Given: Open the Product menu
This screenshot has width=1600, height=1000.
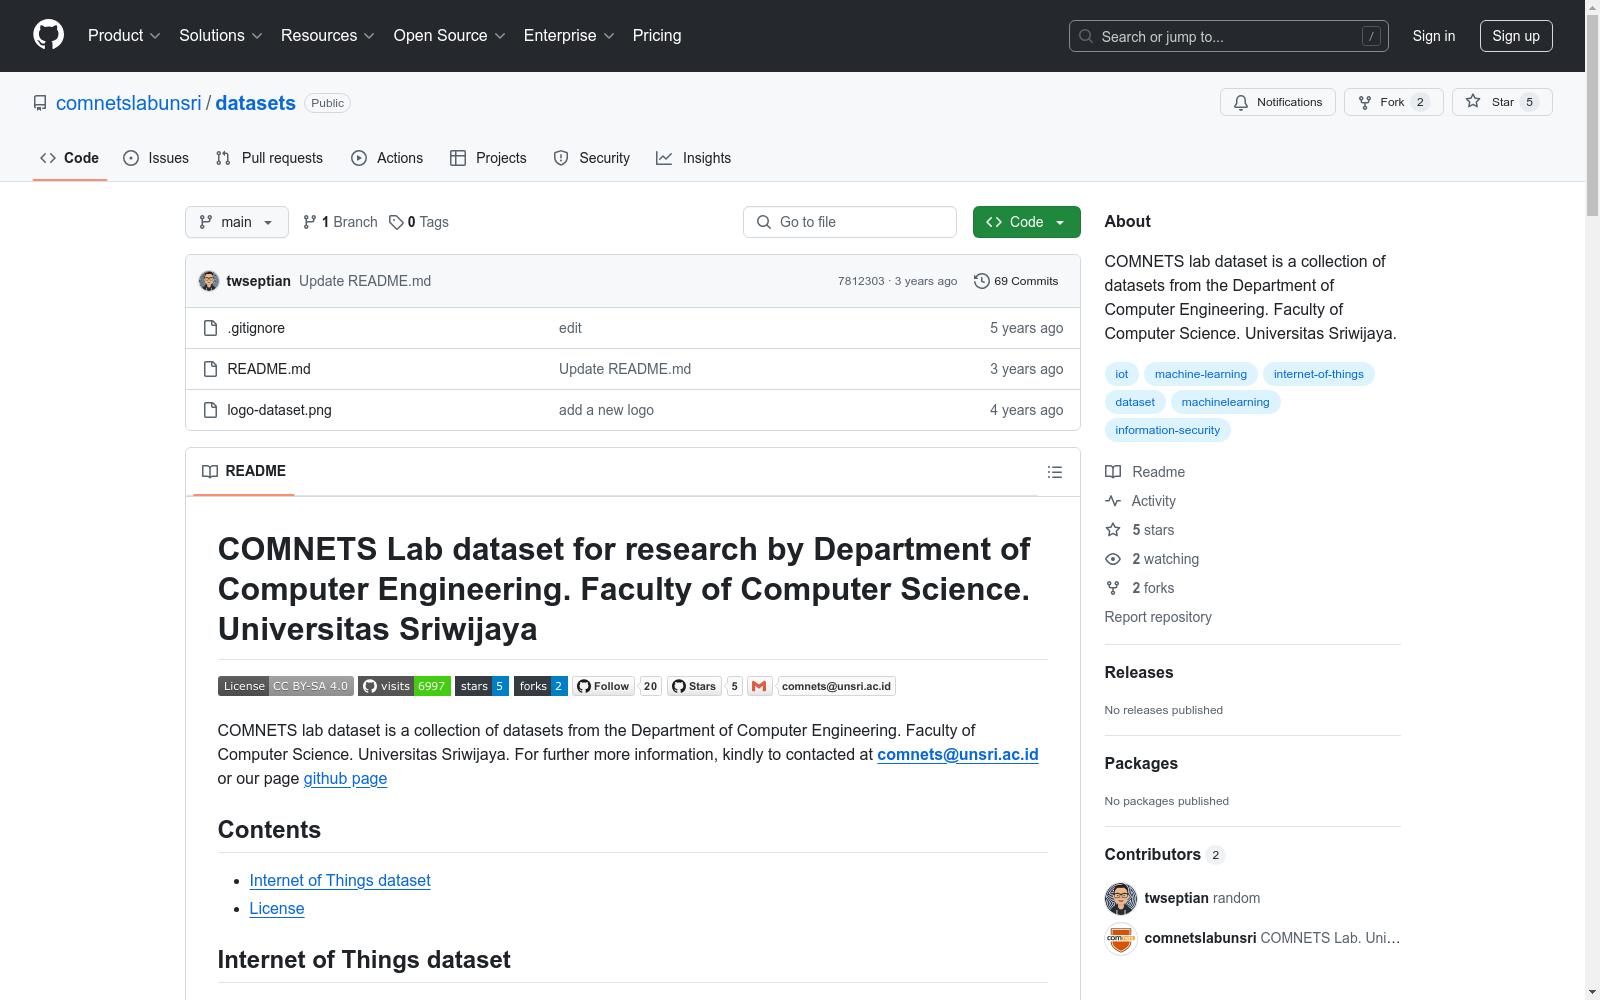Looking at the screenshot, I should (x=124, y=35).
